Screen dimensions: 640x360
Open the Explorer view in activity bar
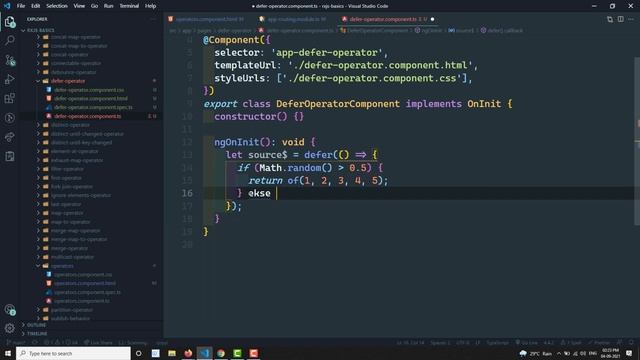coord(10,22)
